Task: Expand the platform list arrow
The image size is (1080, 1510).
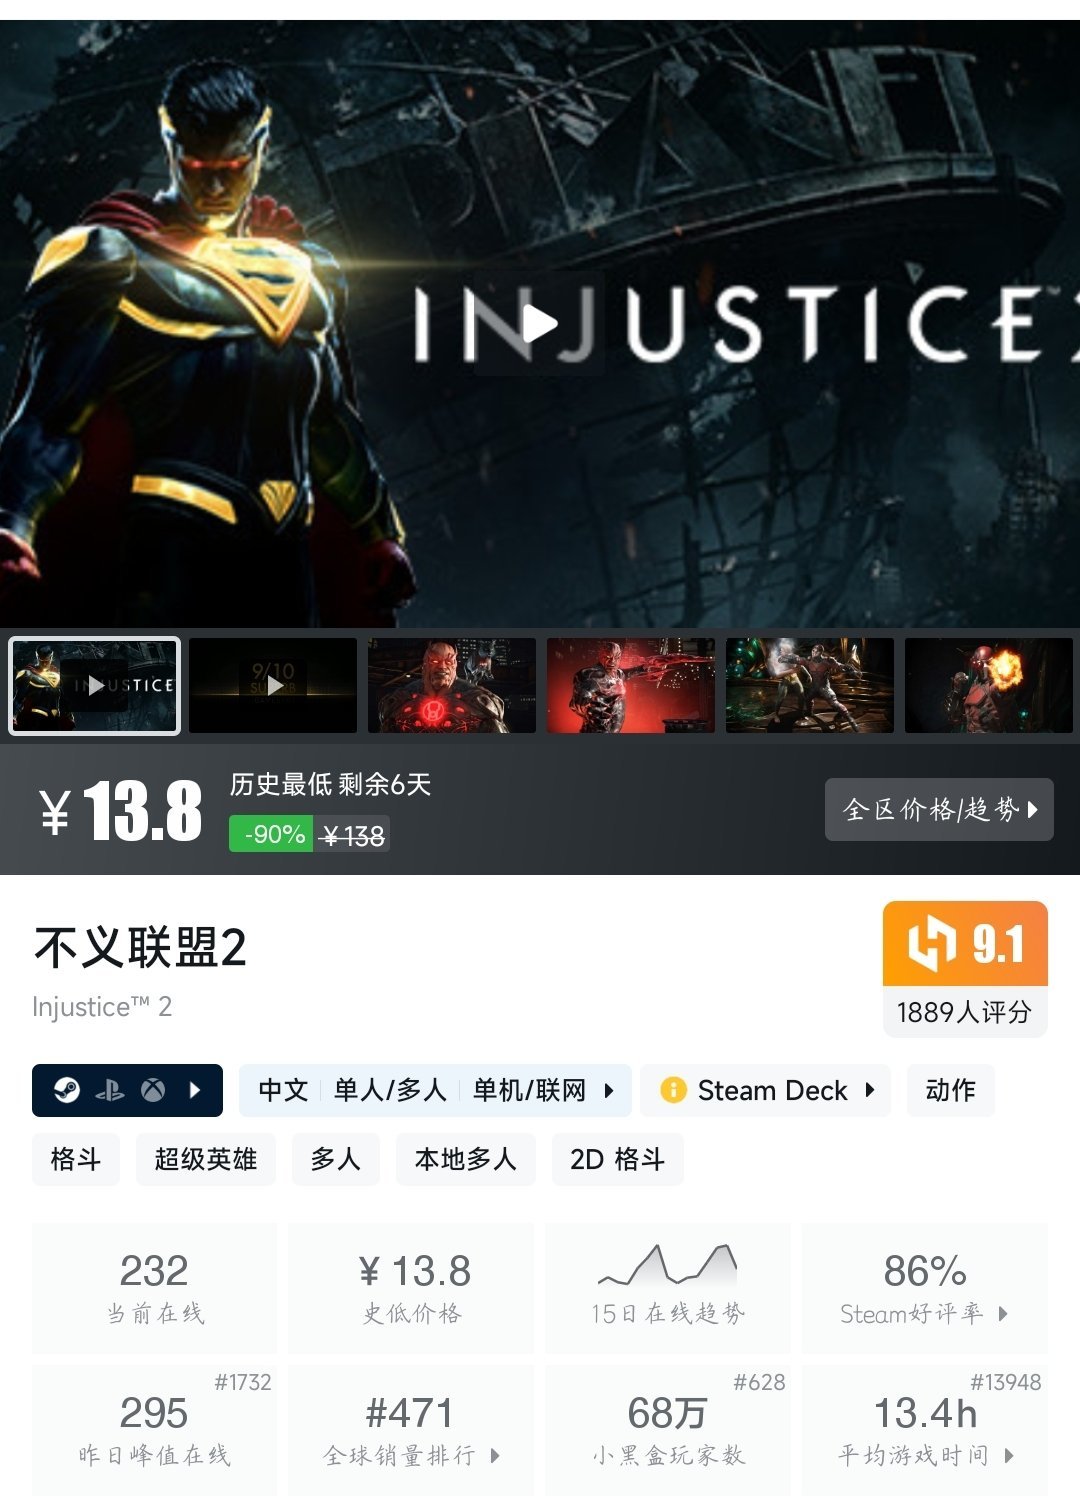Action: (x=196, y=1090)
